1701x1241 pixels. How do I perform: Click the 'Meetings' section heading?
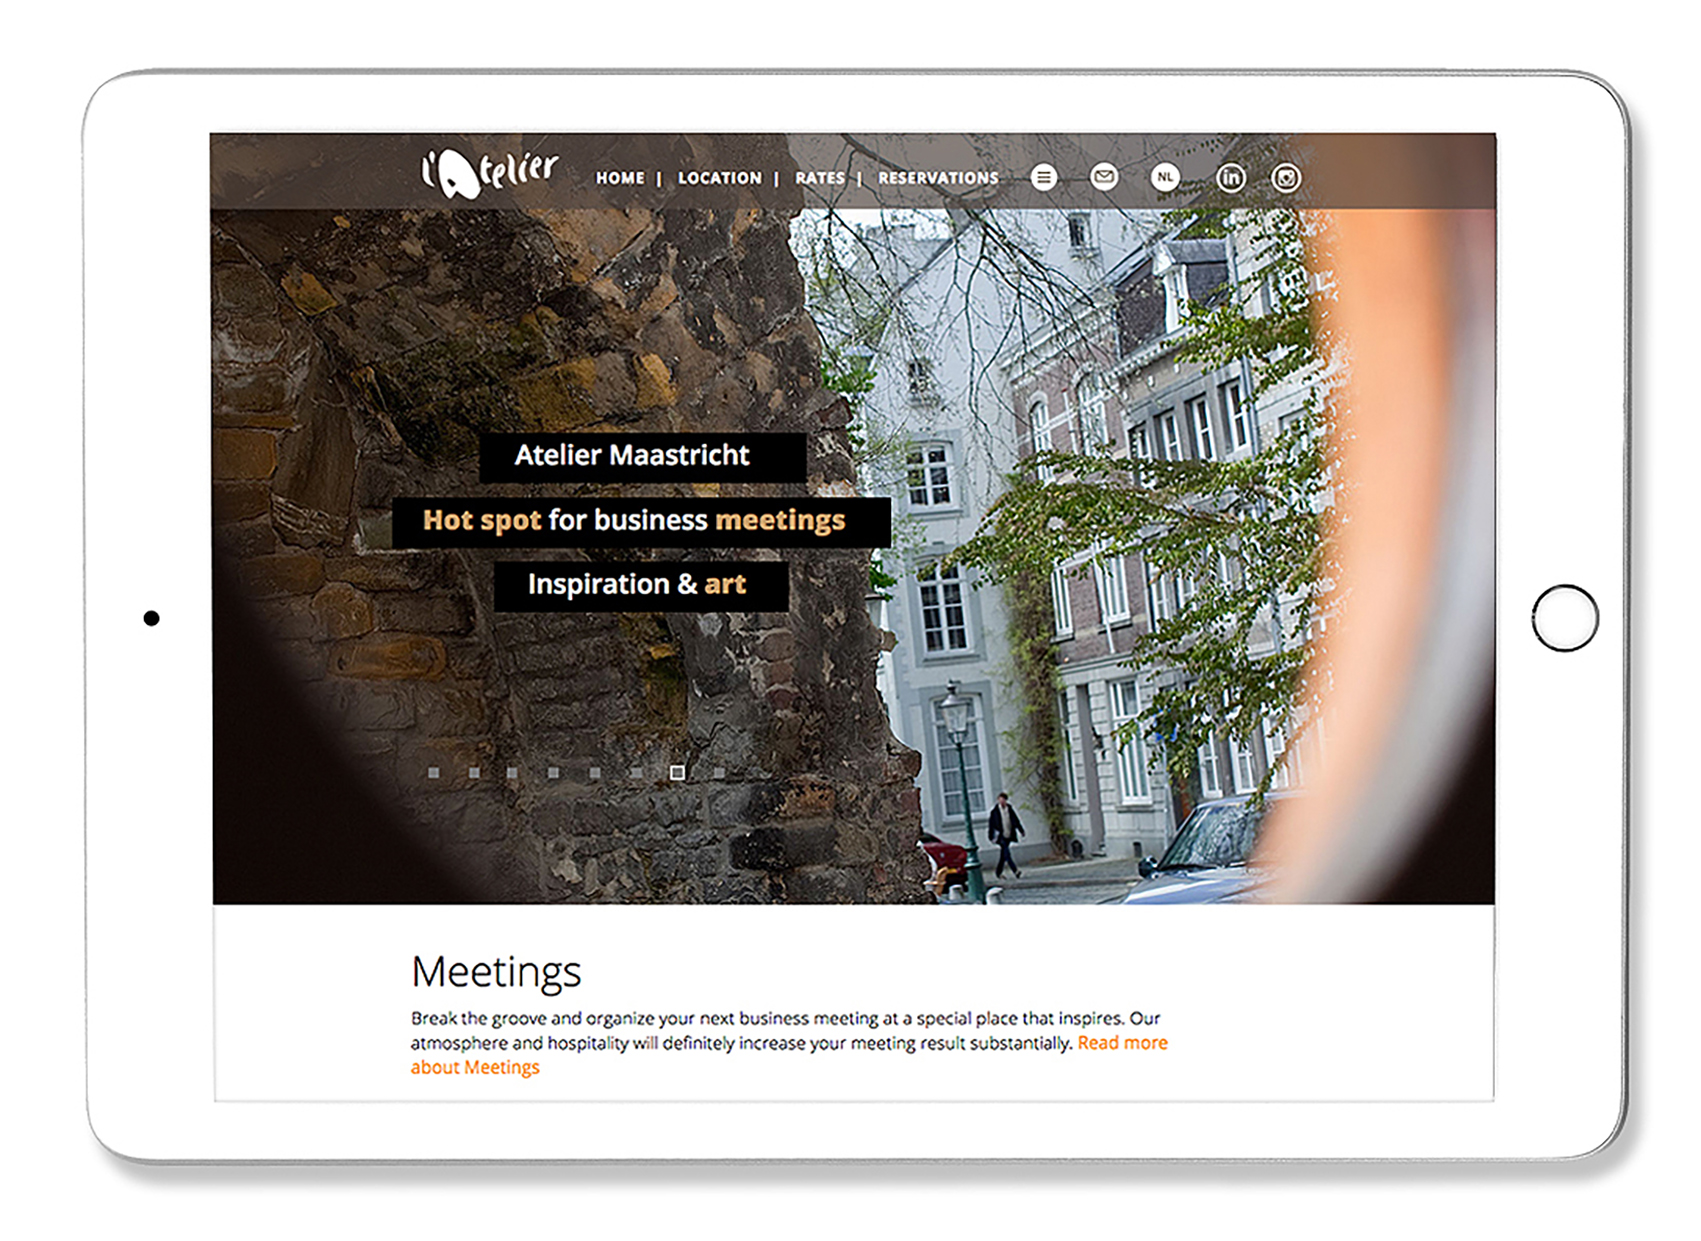pos(496,972)
